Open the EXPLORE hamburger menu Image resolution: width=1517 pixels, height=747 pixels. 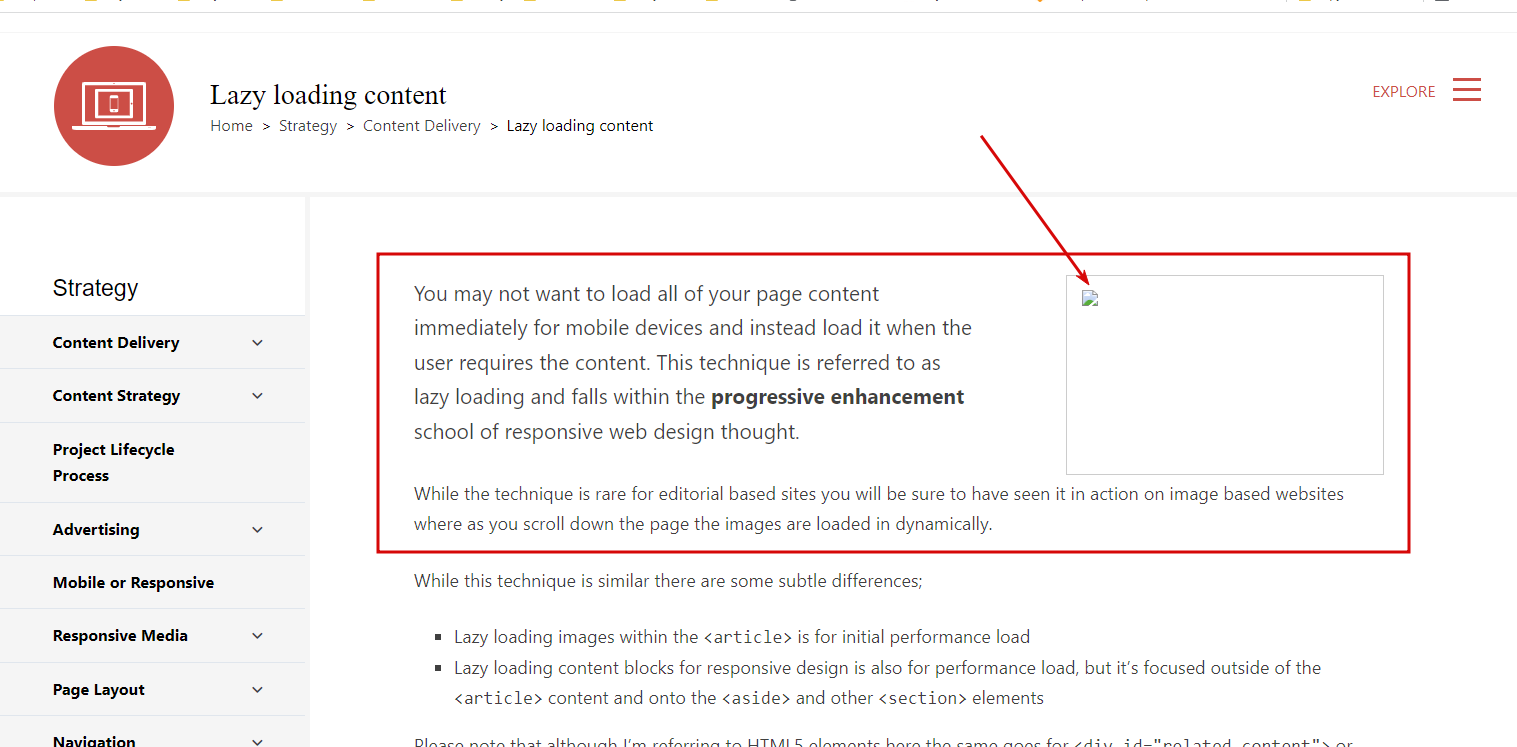tap(1466, 89)
